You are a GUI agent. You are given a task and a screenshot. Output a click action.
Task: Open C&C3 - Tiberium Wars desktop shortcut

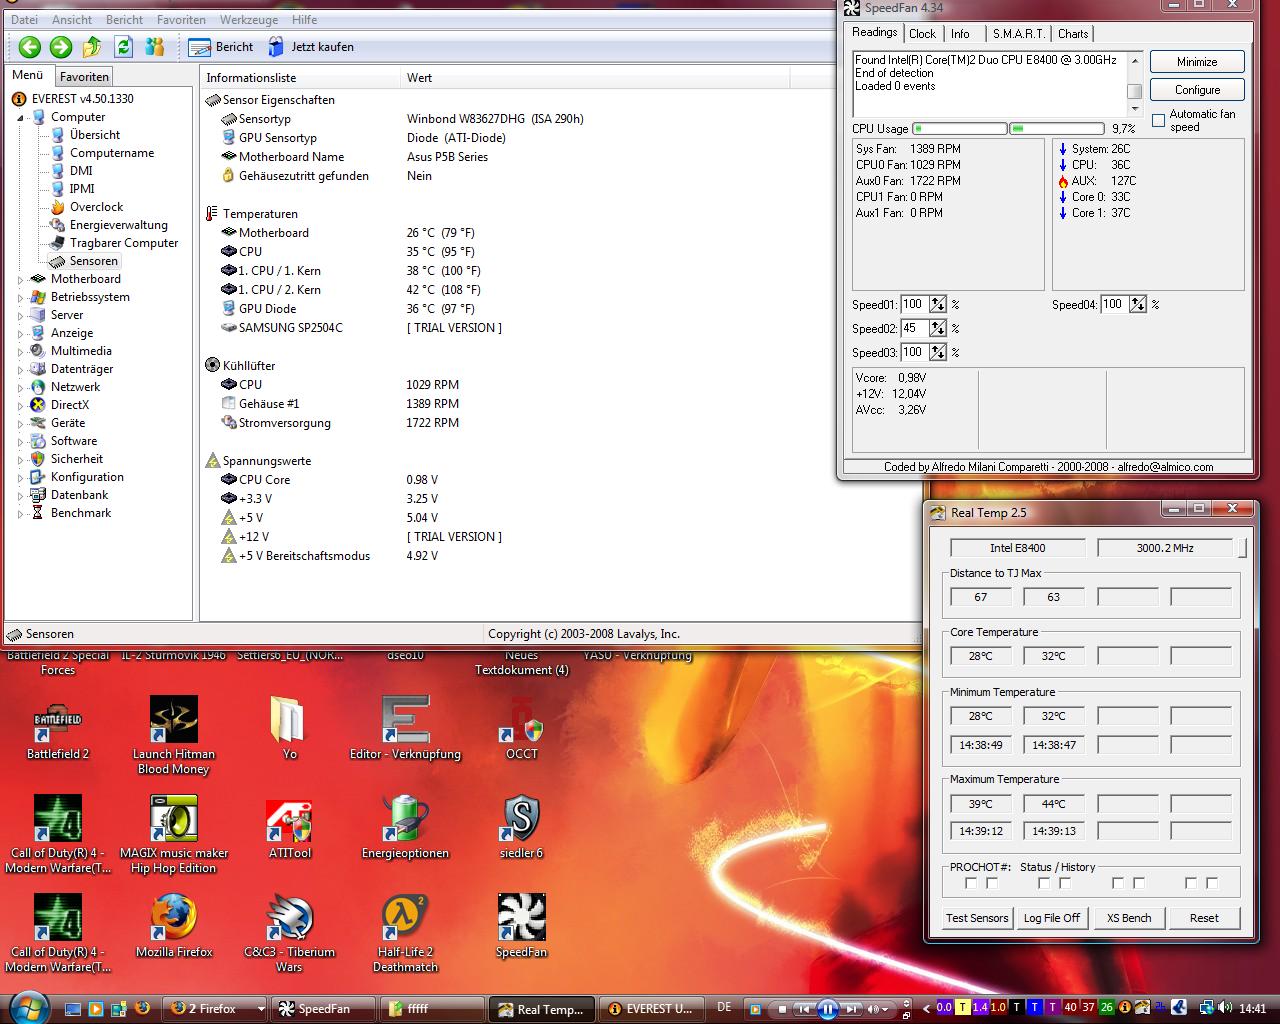pyautogui.click(x=289, y=935)
